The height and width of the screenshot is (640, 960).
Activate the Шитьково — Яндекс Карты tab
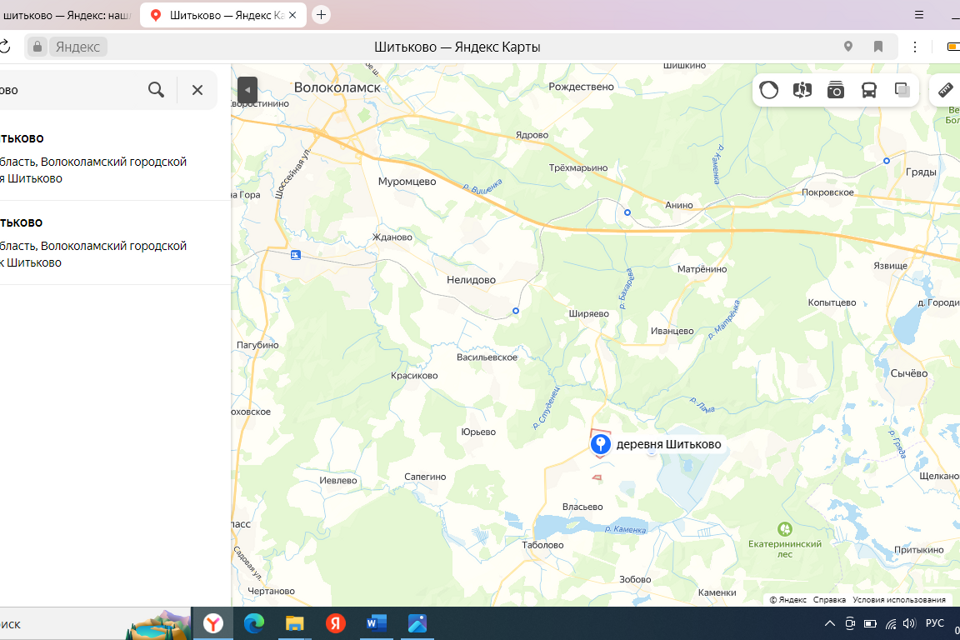(x=223, y=15)
